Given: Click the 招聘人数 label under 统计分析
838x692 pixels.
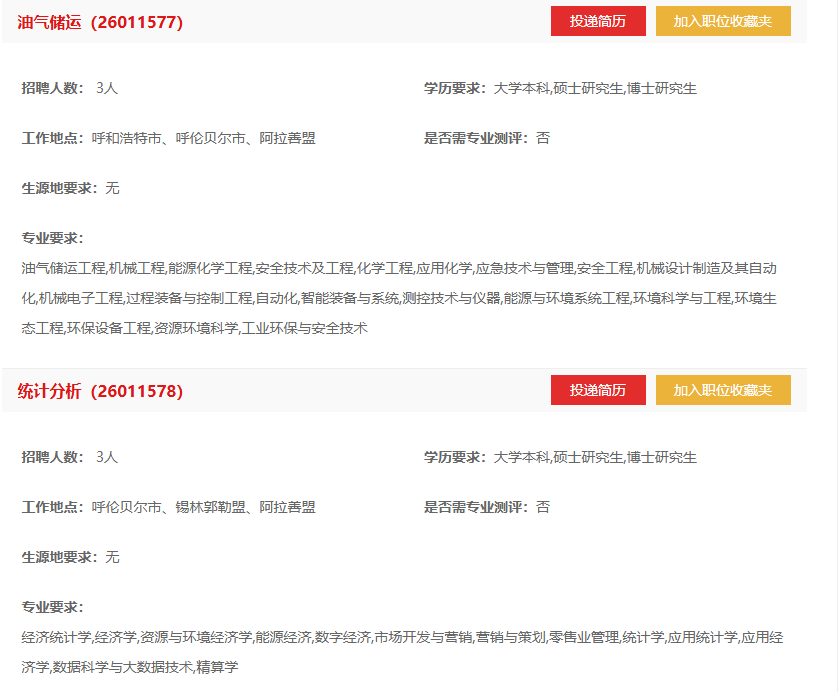Looking at the screenshot, I should [x=54, y=457].
